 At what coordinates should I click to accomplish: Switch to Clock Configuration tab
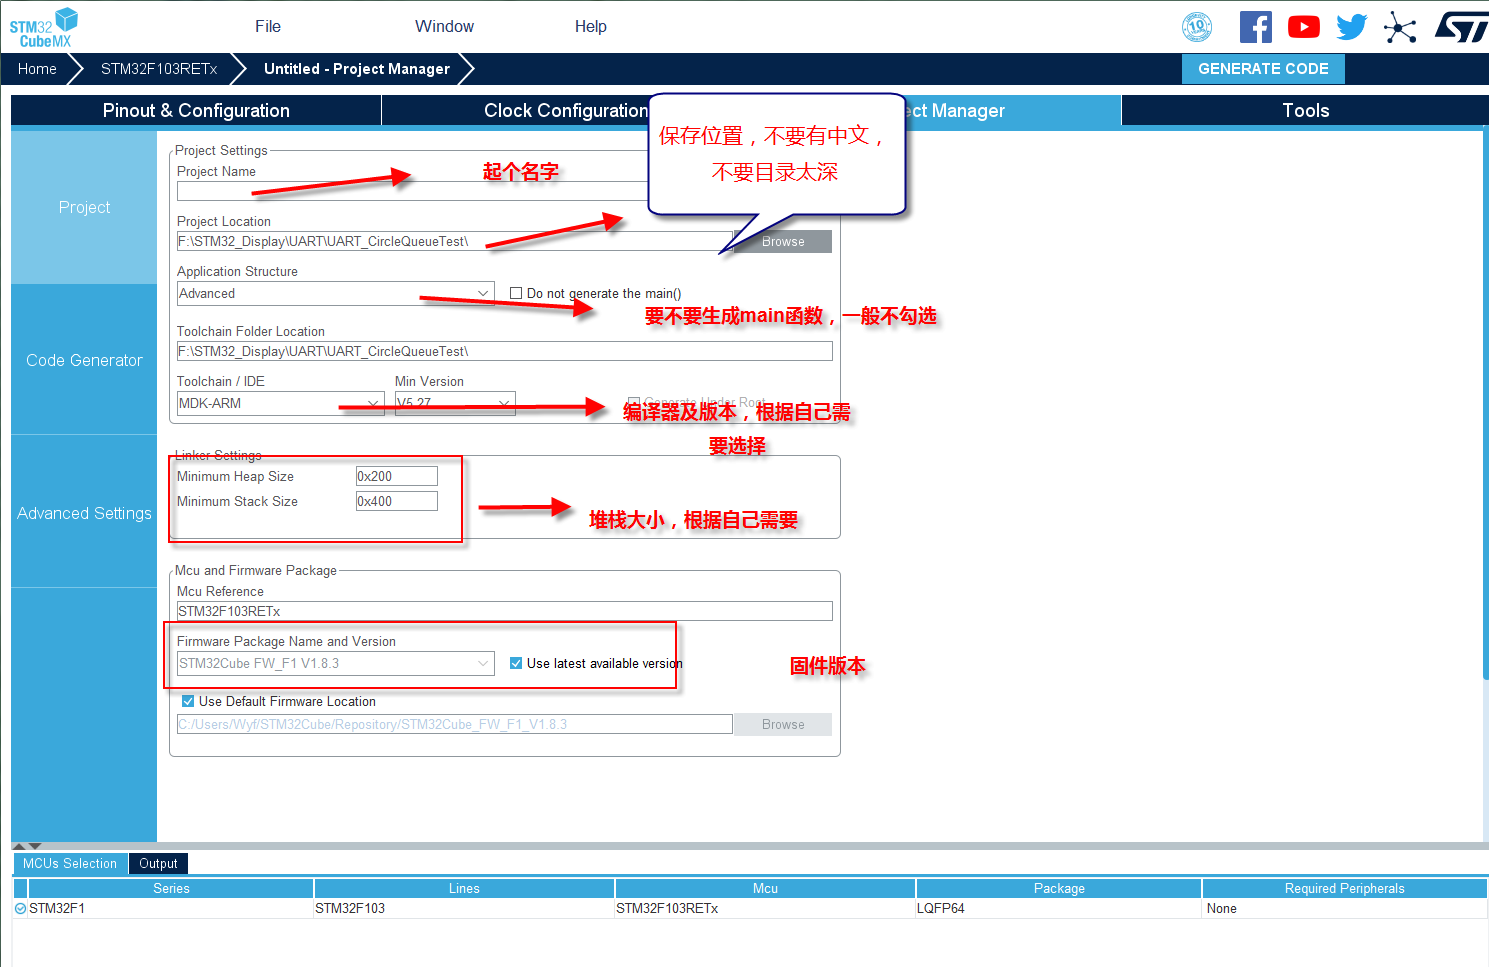[566, 111]
